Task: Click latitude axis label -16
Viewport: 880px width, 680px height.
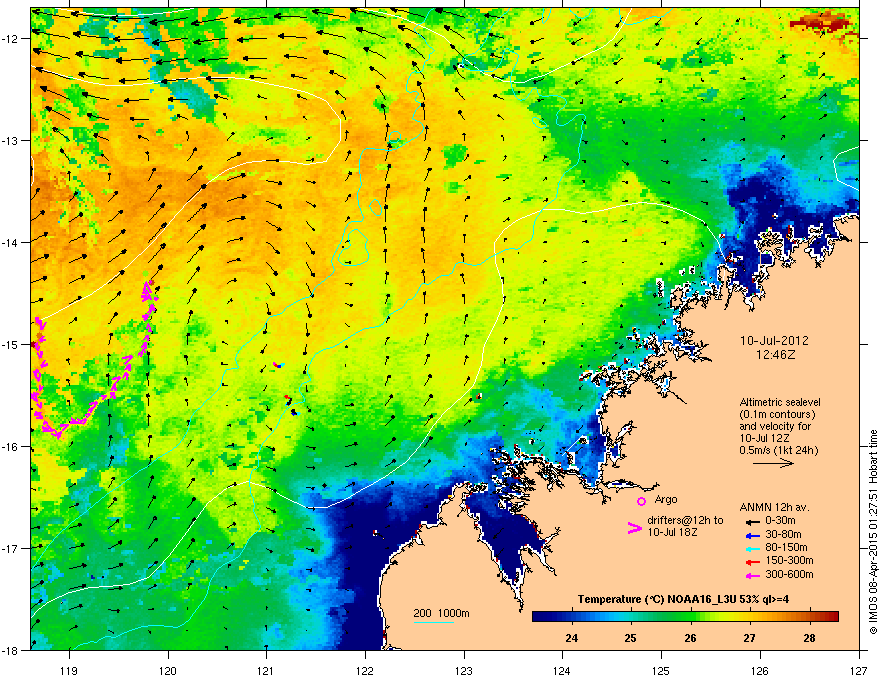Action: [x=10, y=447]
